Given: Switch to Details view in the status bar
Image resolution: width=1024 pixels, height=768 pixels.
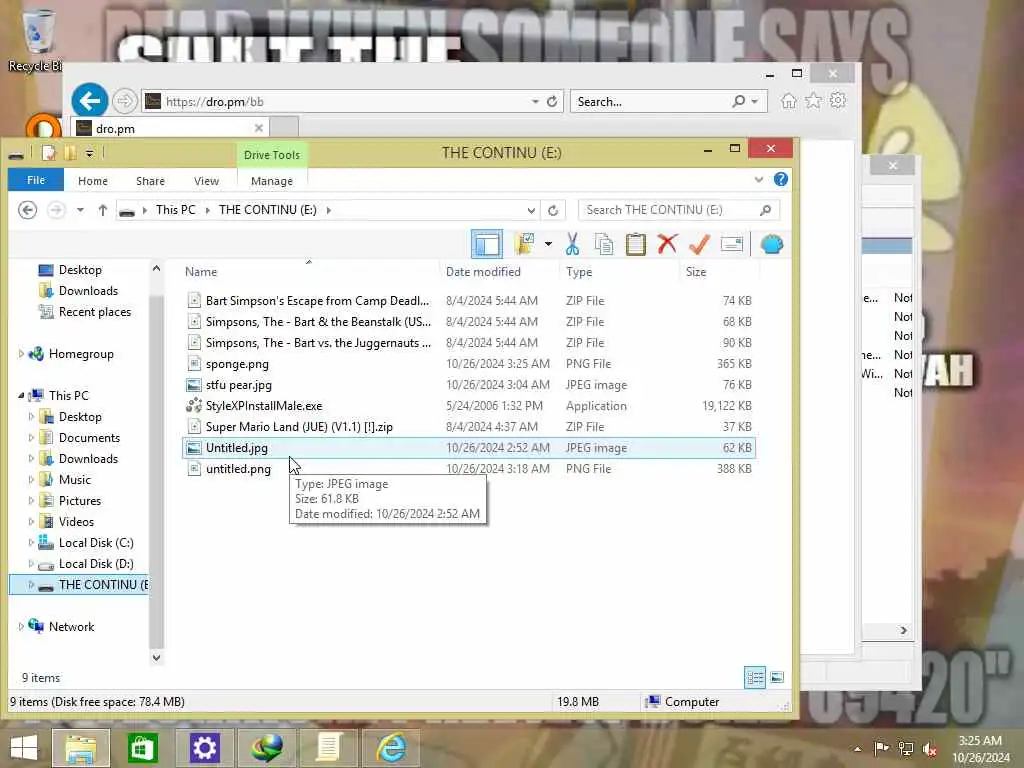Looking at the screenshot, I should coord(755,677).
